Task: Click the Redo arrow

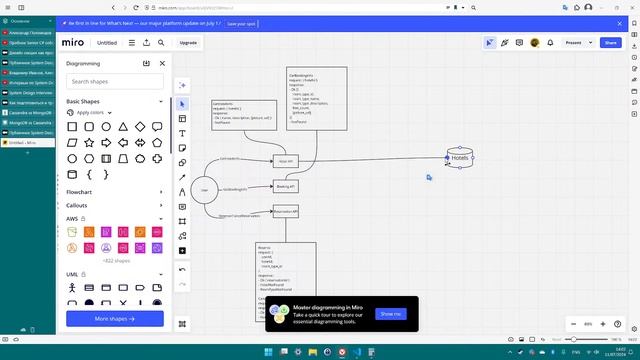Action: [x=182, y=284]
